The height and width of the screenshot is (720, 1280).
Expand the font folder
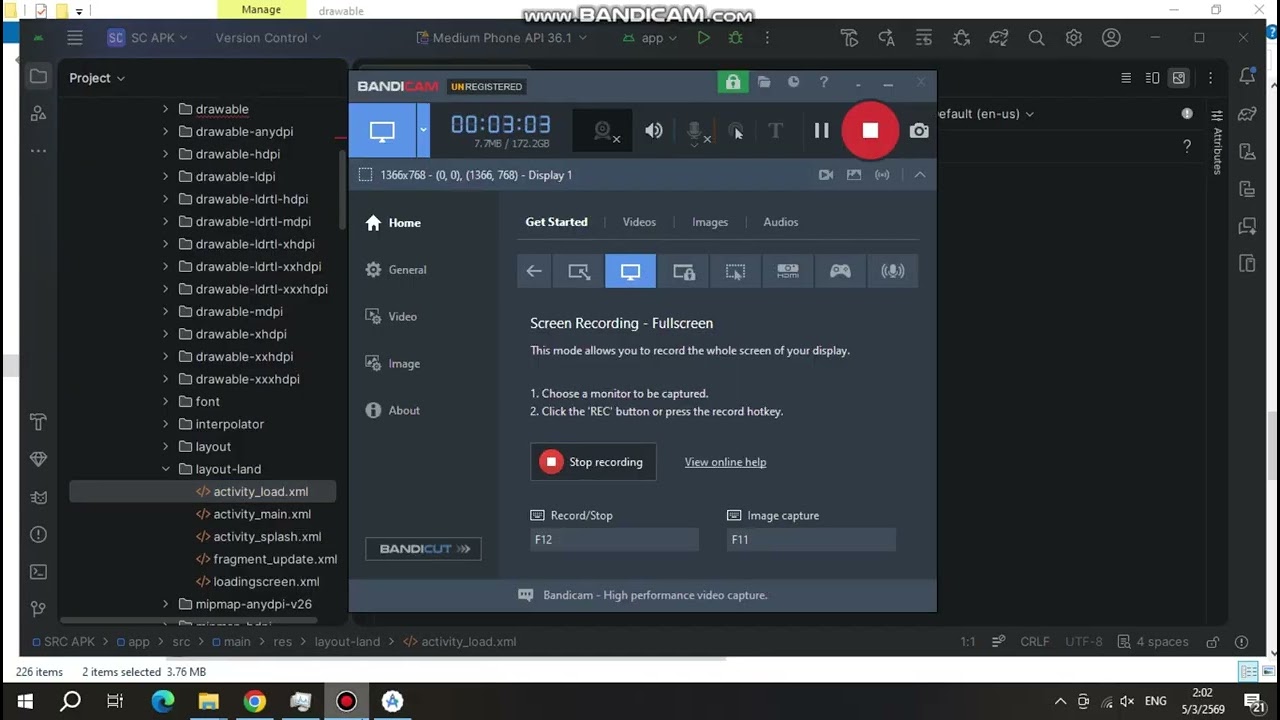166,401
